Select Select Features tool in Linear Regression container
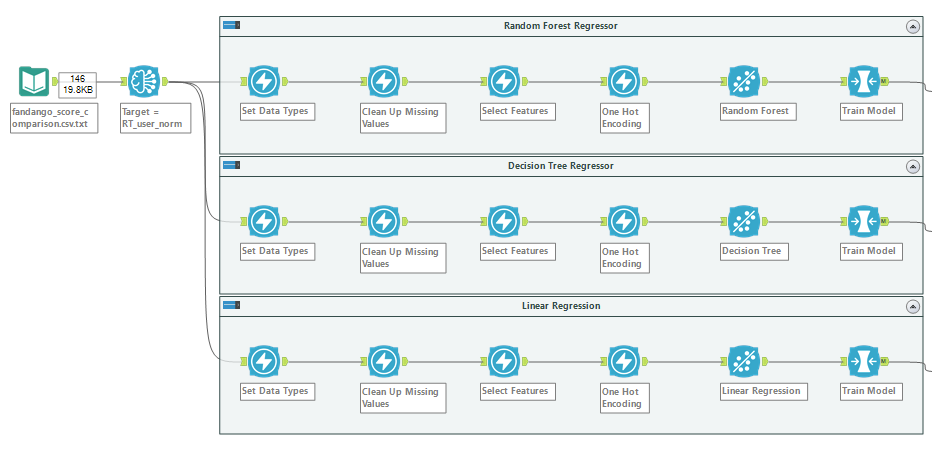The image size is (932, 457). 503,362
